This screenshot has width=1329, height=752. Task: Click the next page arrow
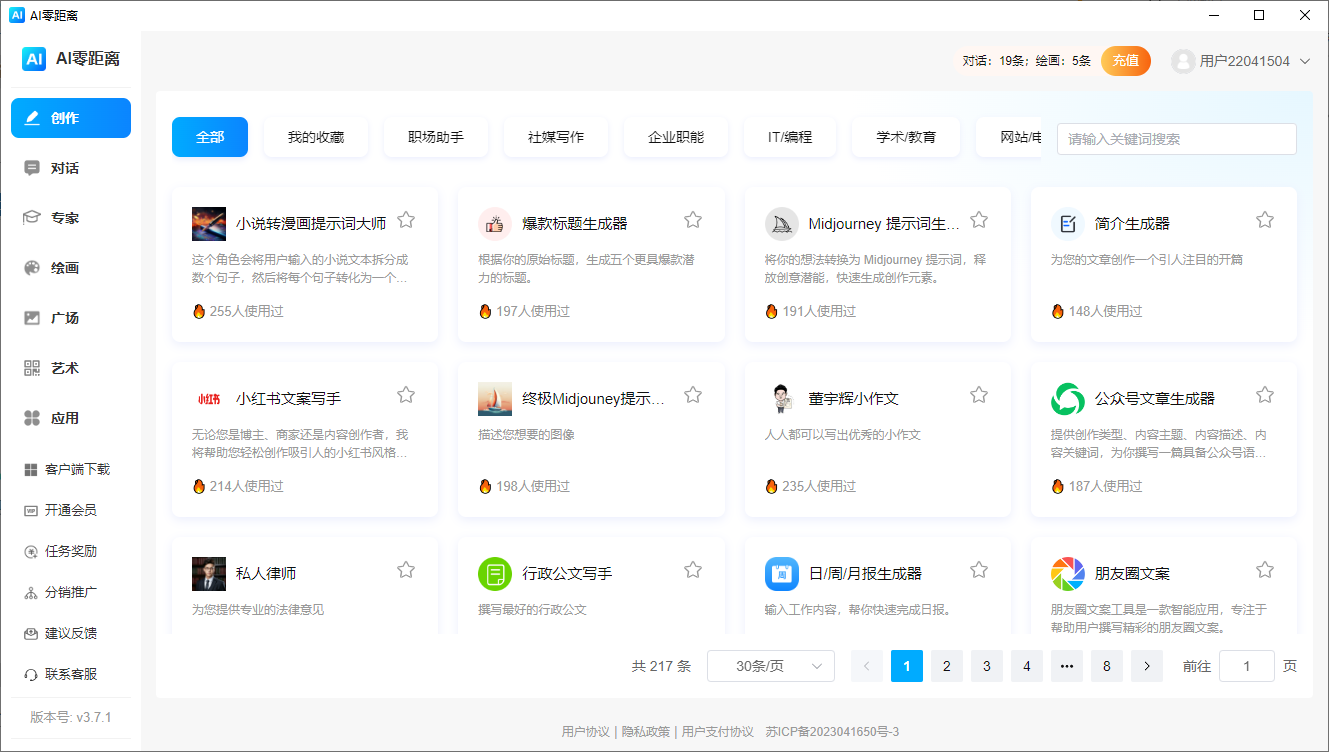point(1147,666)
